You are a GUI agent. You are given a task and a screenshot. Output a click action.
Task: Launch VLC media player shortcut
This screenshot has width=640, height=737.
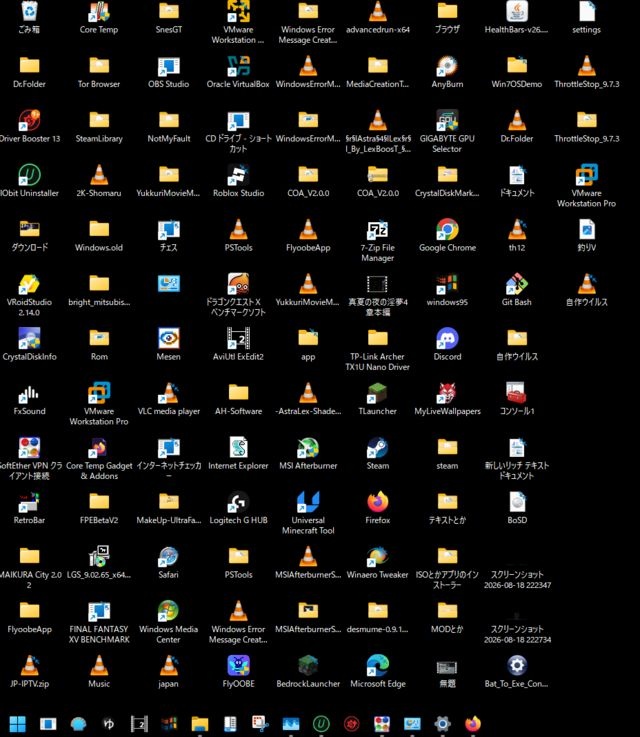(169, 393)
